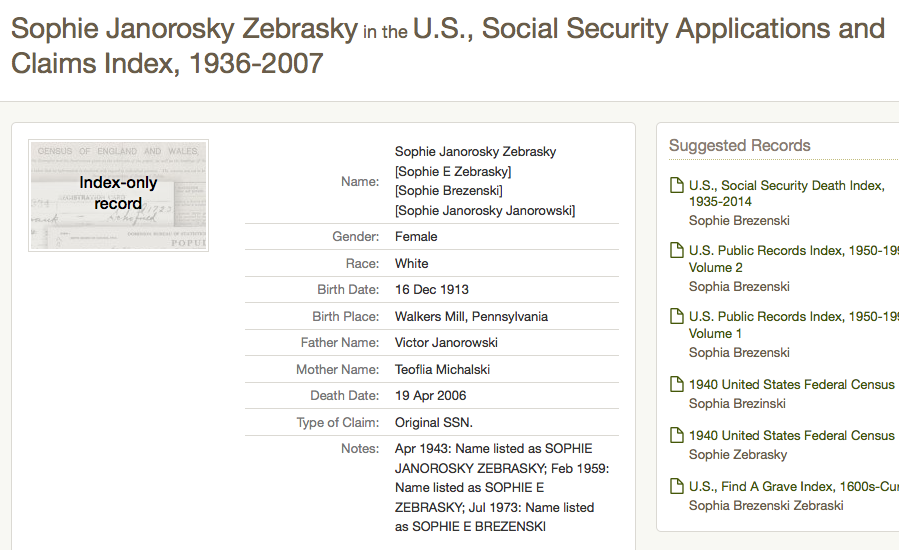Image resolution: width=899 pixels, height=550 pixels.
Task: Click document icon beside Social Security Death Index
Action: [677, 186]
